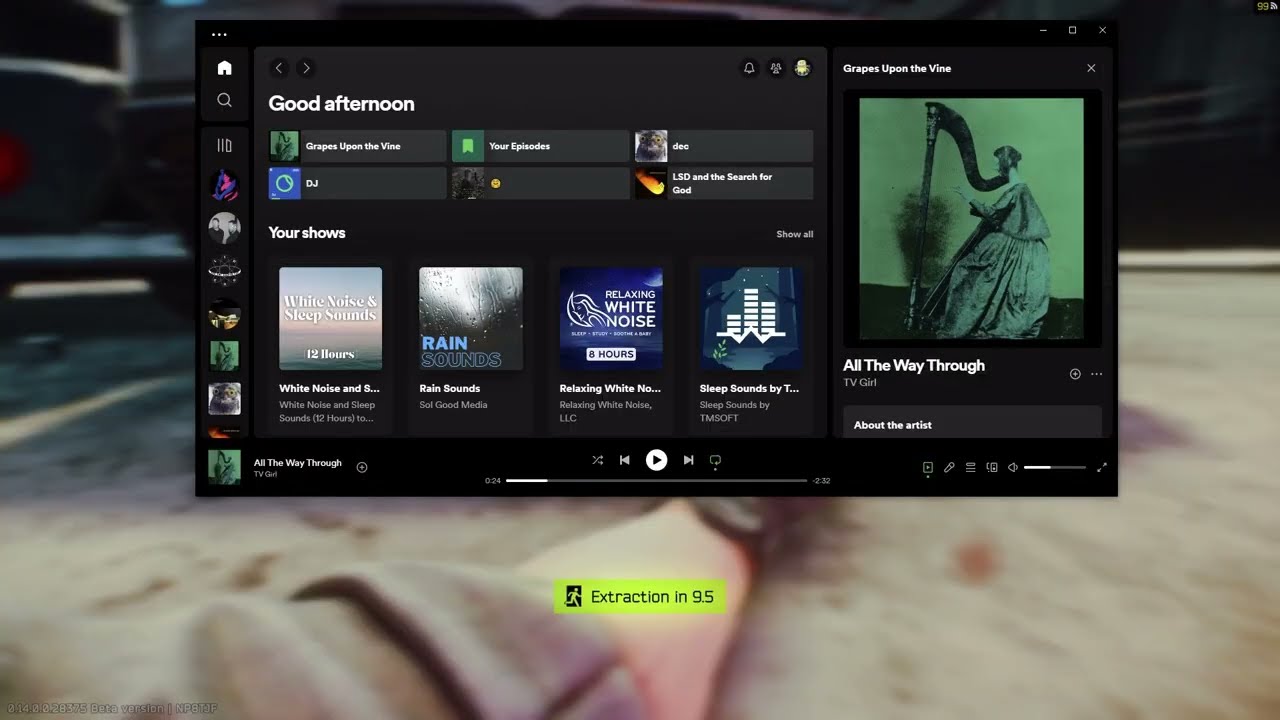Open the Sleep Sounds by TMSOFT show cover

(751, 319)
